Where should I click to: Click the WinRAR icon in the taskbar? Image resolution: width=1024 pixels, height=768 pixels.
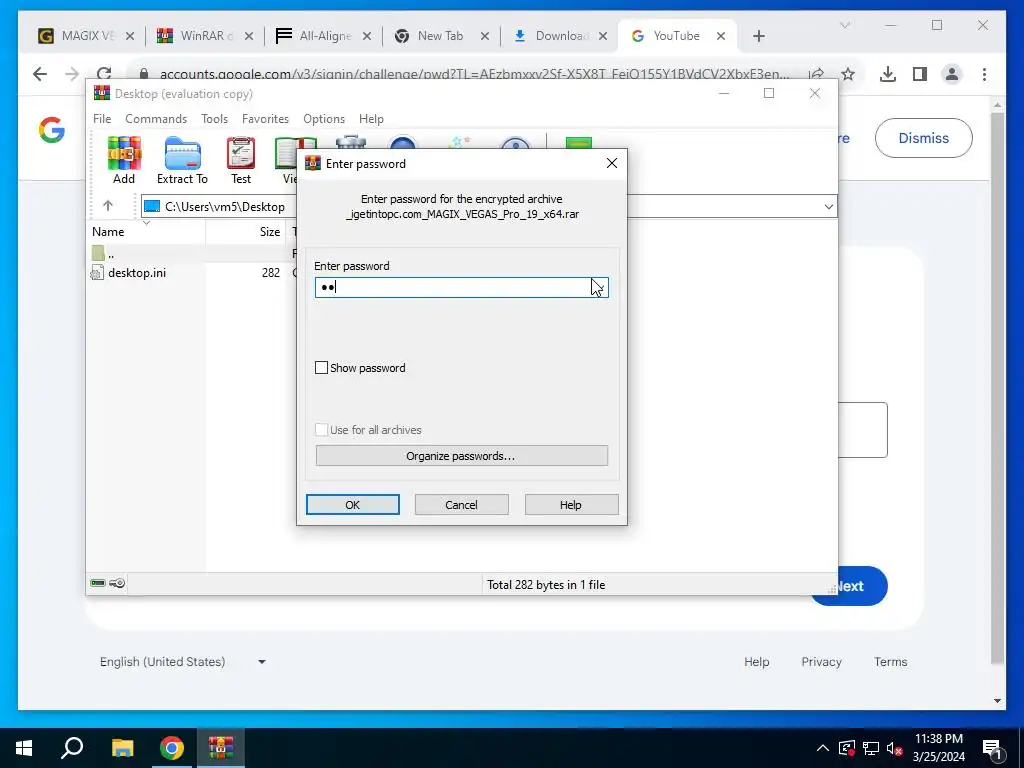[x=221, y=748]
